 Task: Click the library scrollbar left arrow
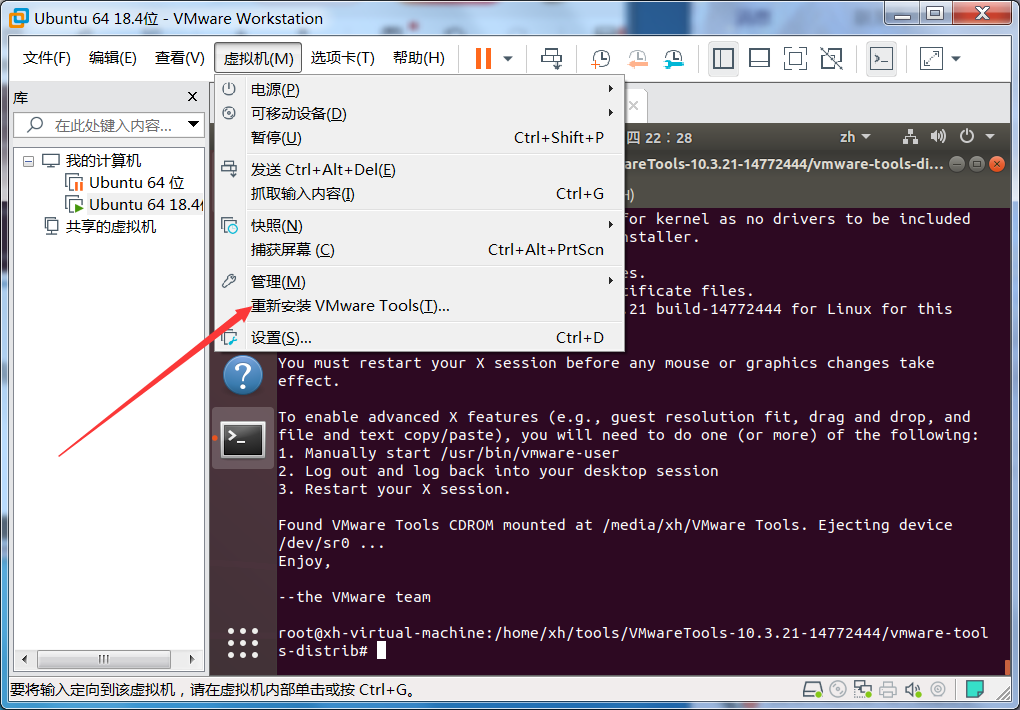pyautogui.click(x=25, y=659)
